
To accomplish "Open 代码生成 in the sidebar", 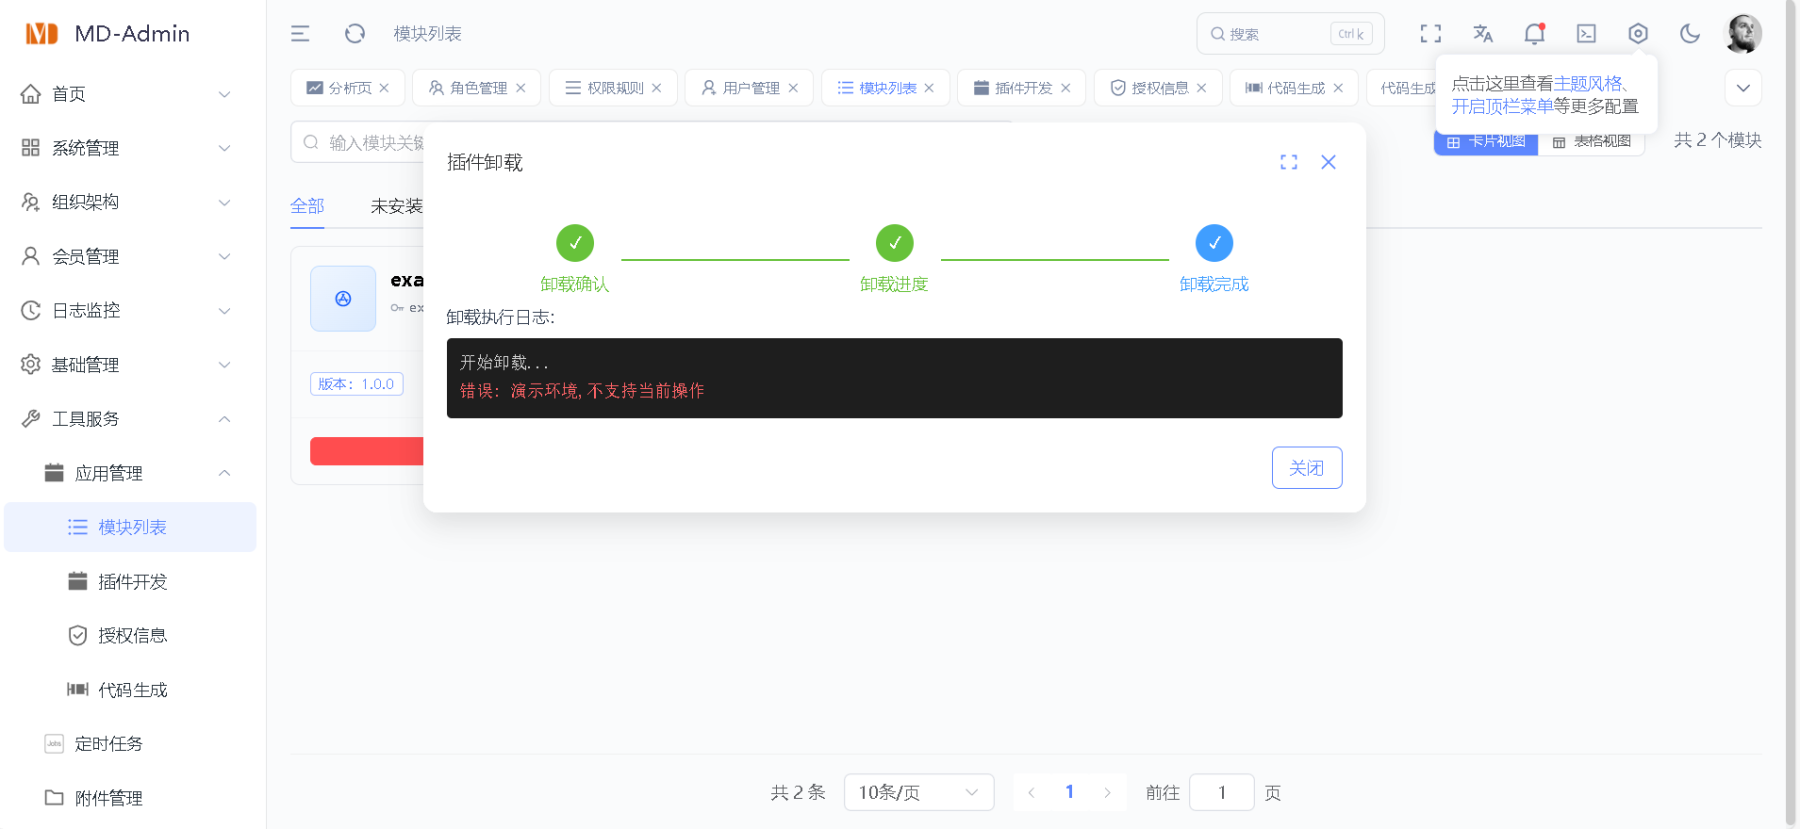I will point(128,690).
